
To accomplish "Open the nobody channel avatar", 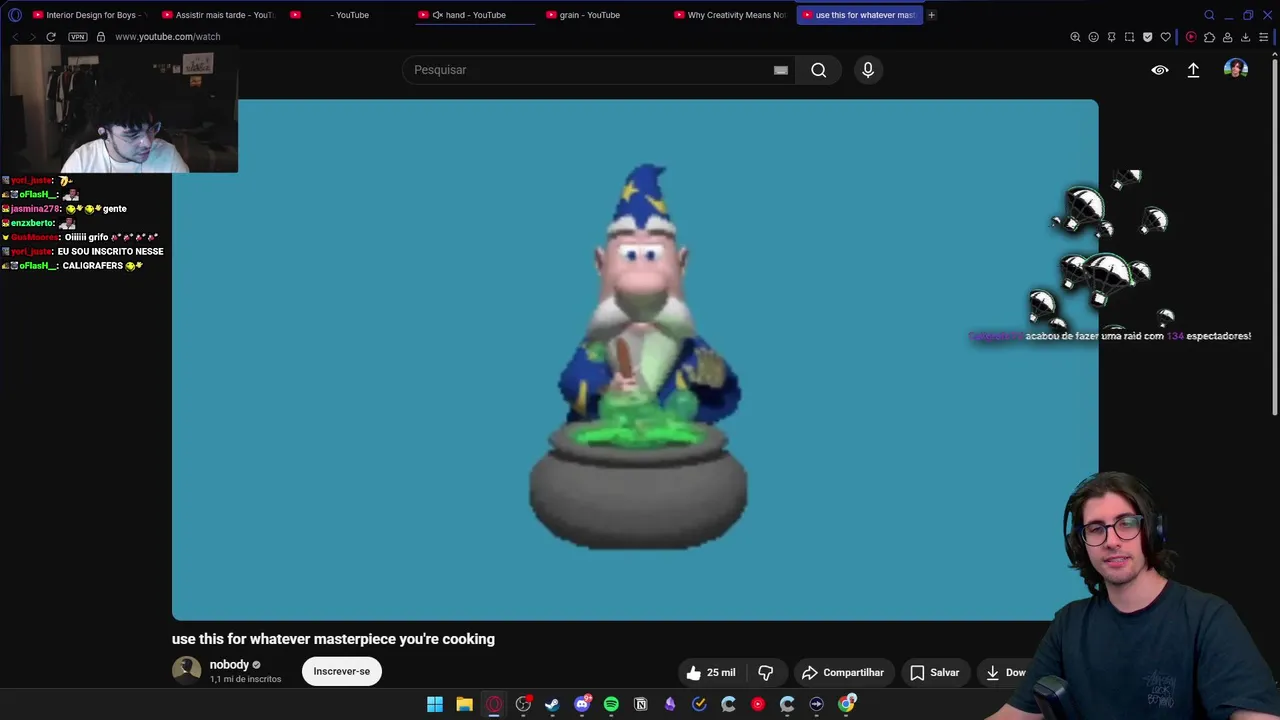I will 186,670.
